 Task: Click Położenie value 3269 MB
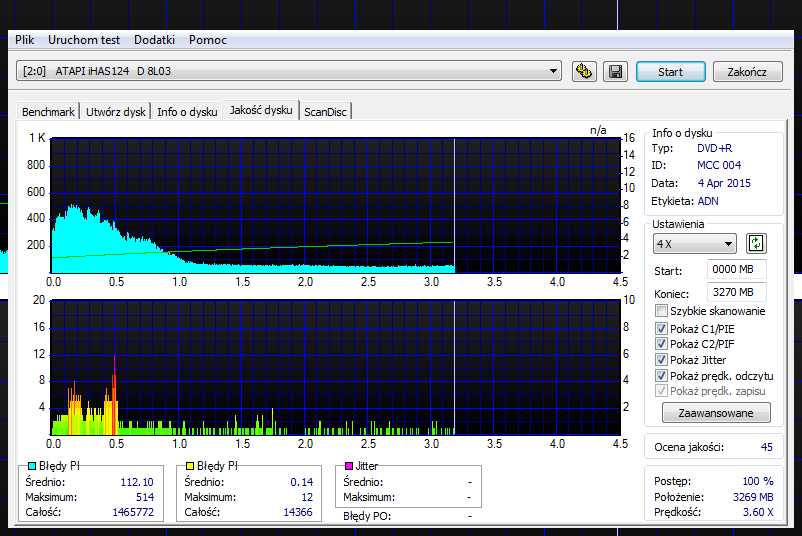click(753, 497)
